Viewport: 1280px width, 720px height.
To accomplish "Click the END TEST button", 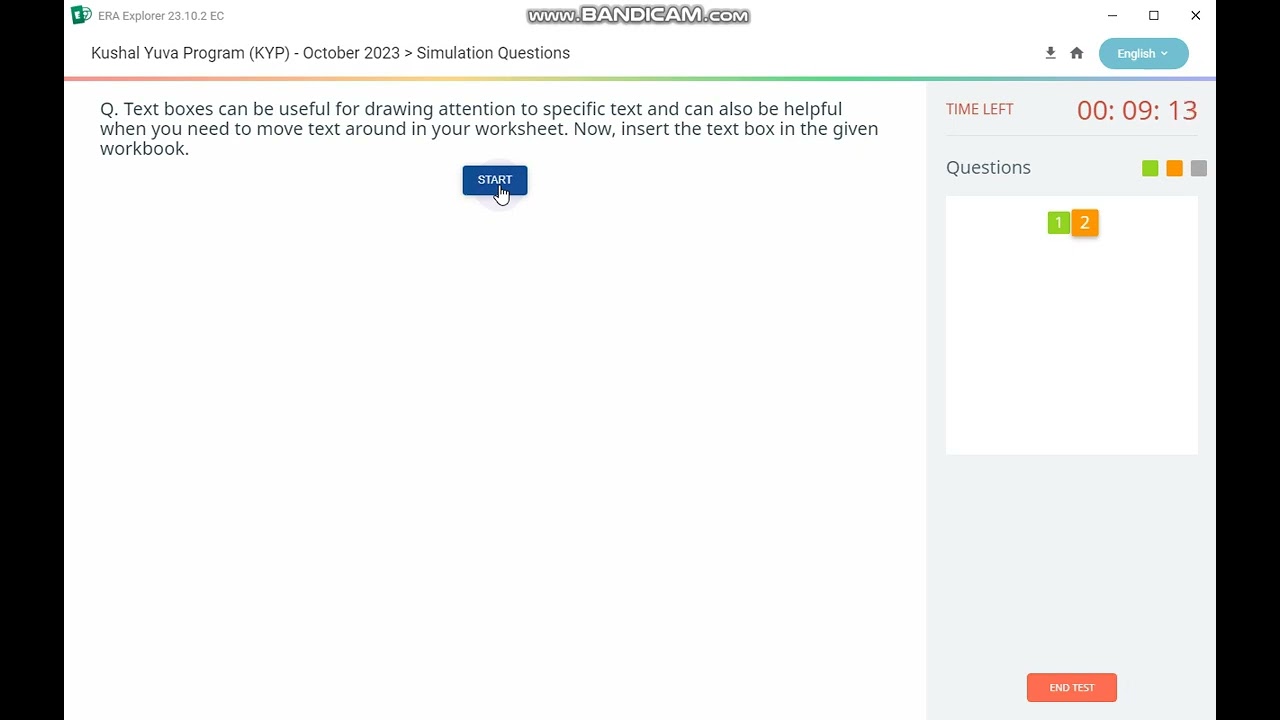I will (1071, 687).
